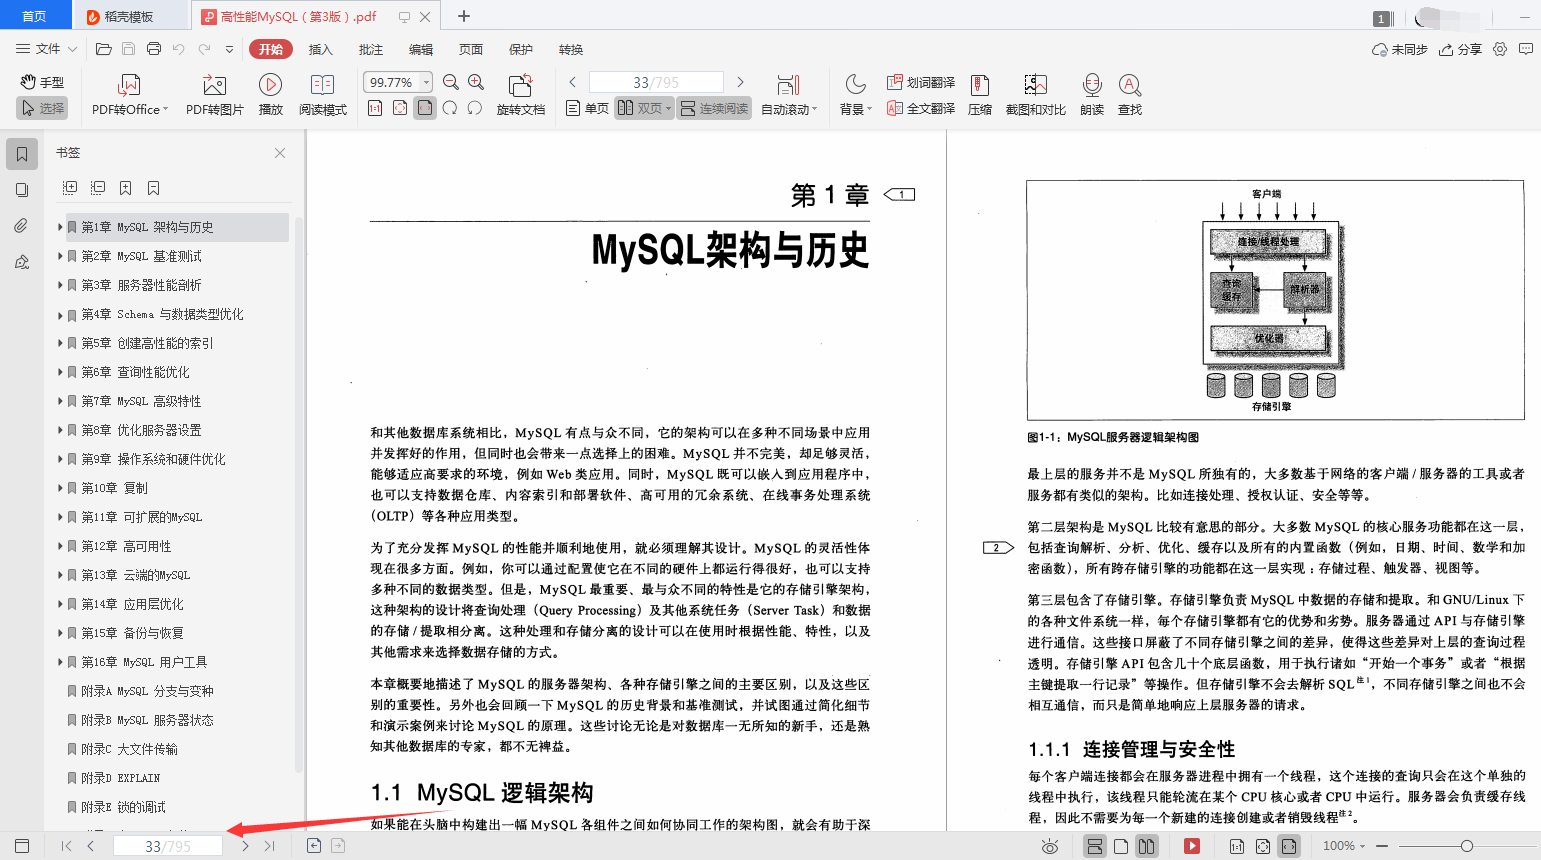Click 全文翻译 full text translation
1541x860 pixels.
click(921, 108)
